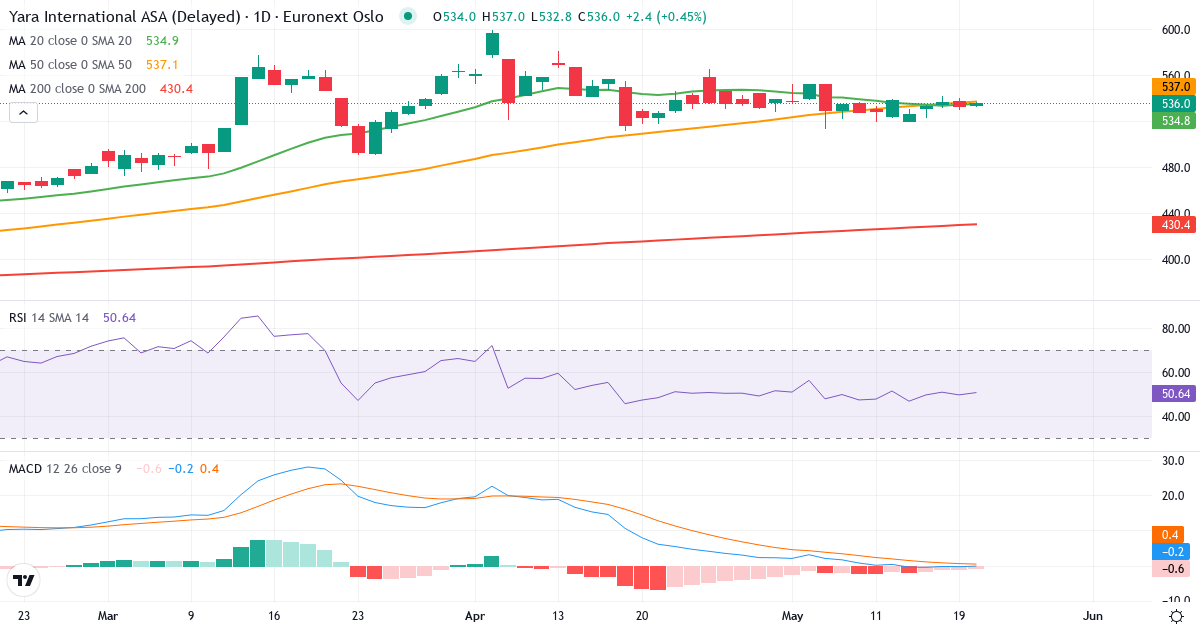Click the 537.0 orange price label
1200x630 pixels.
coord(1175,87)
